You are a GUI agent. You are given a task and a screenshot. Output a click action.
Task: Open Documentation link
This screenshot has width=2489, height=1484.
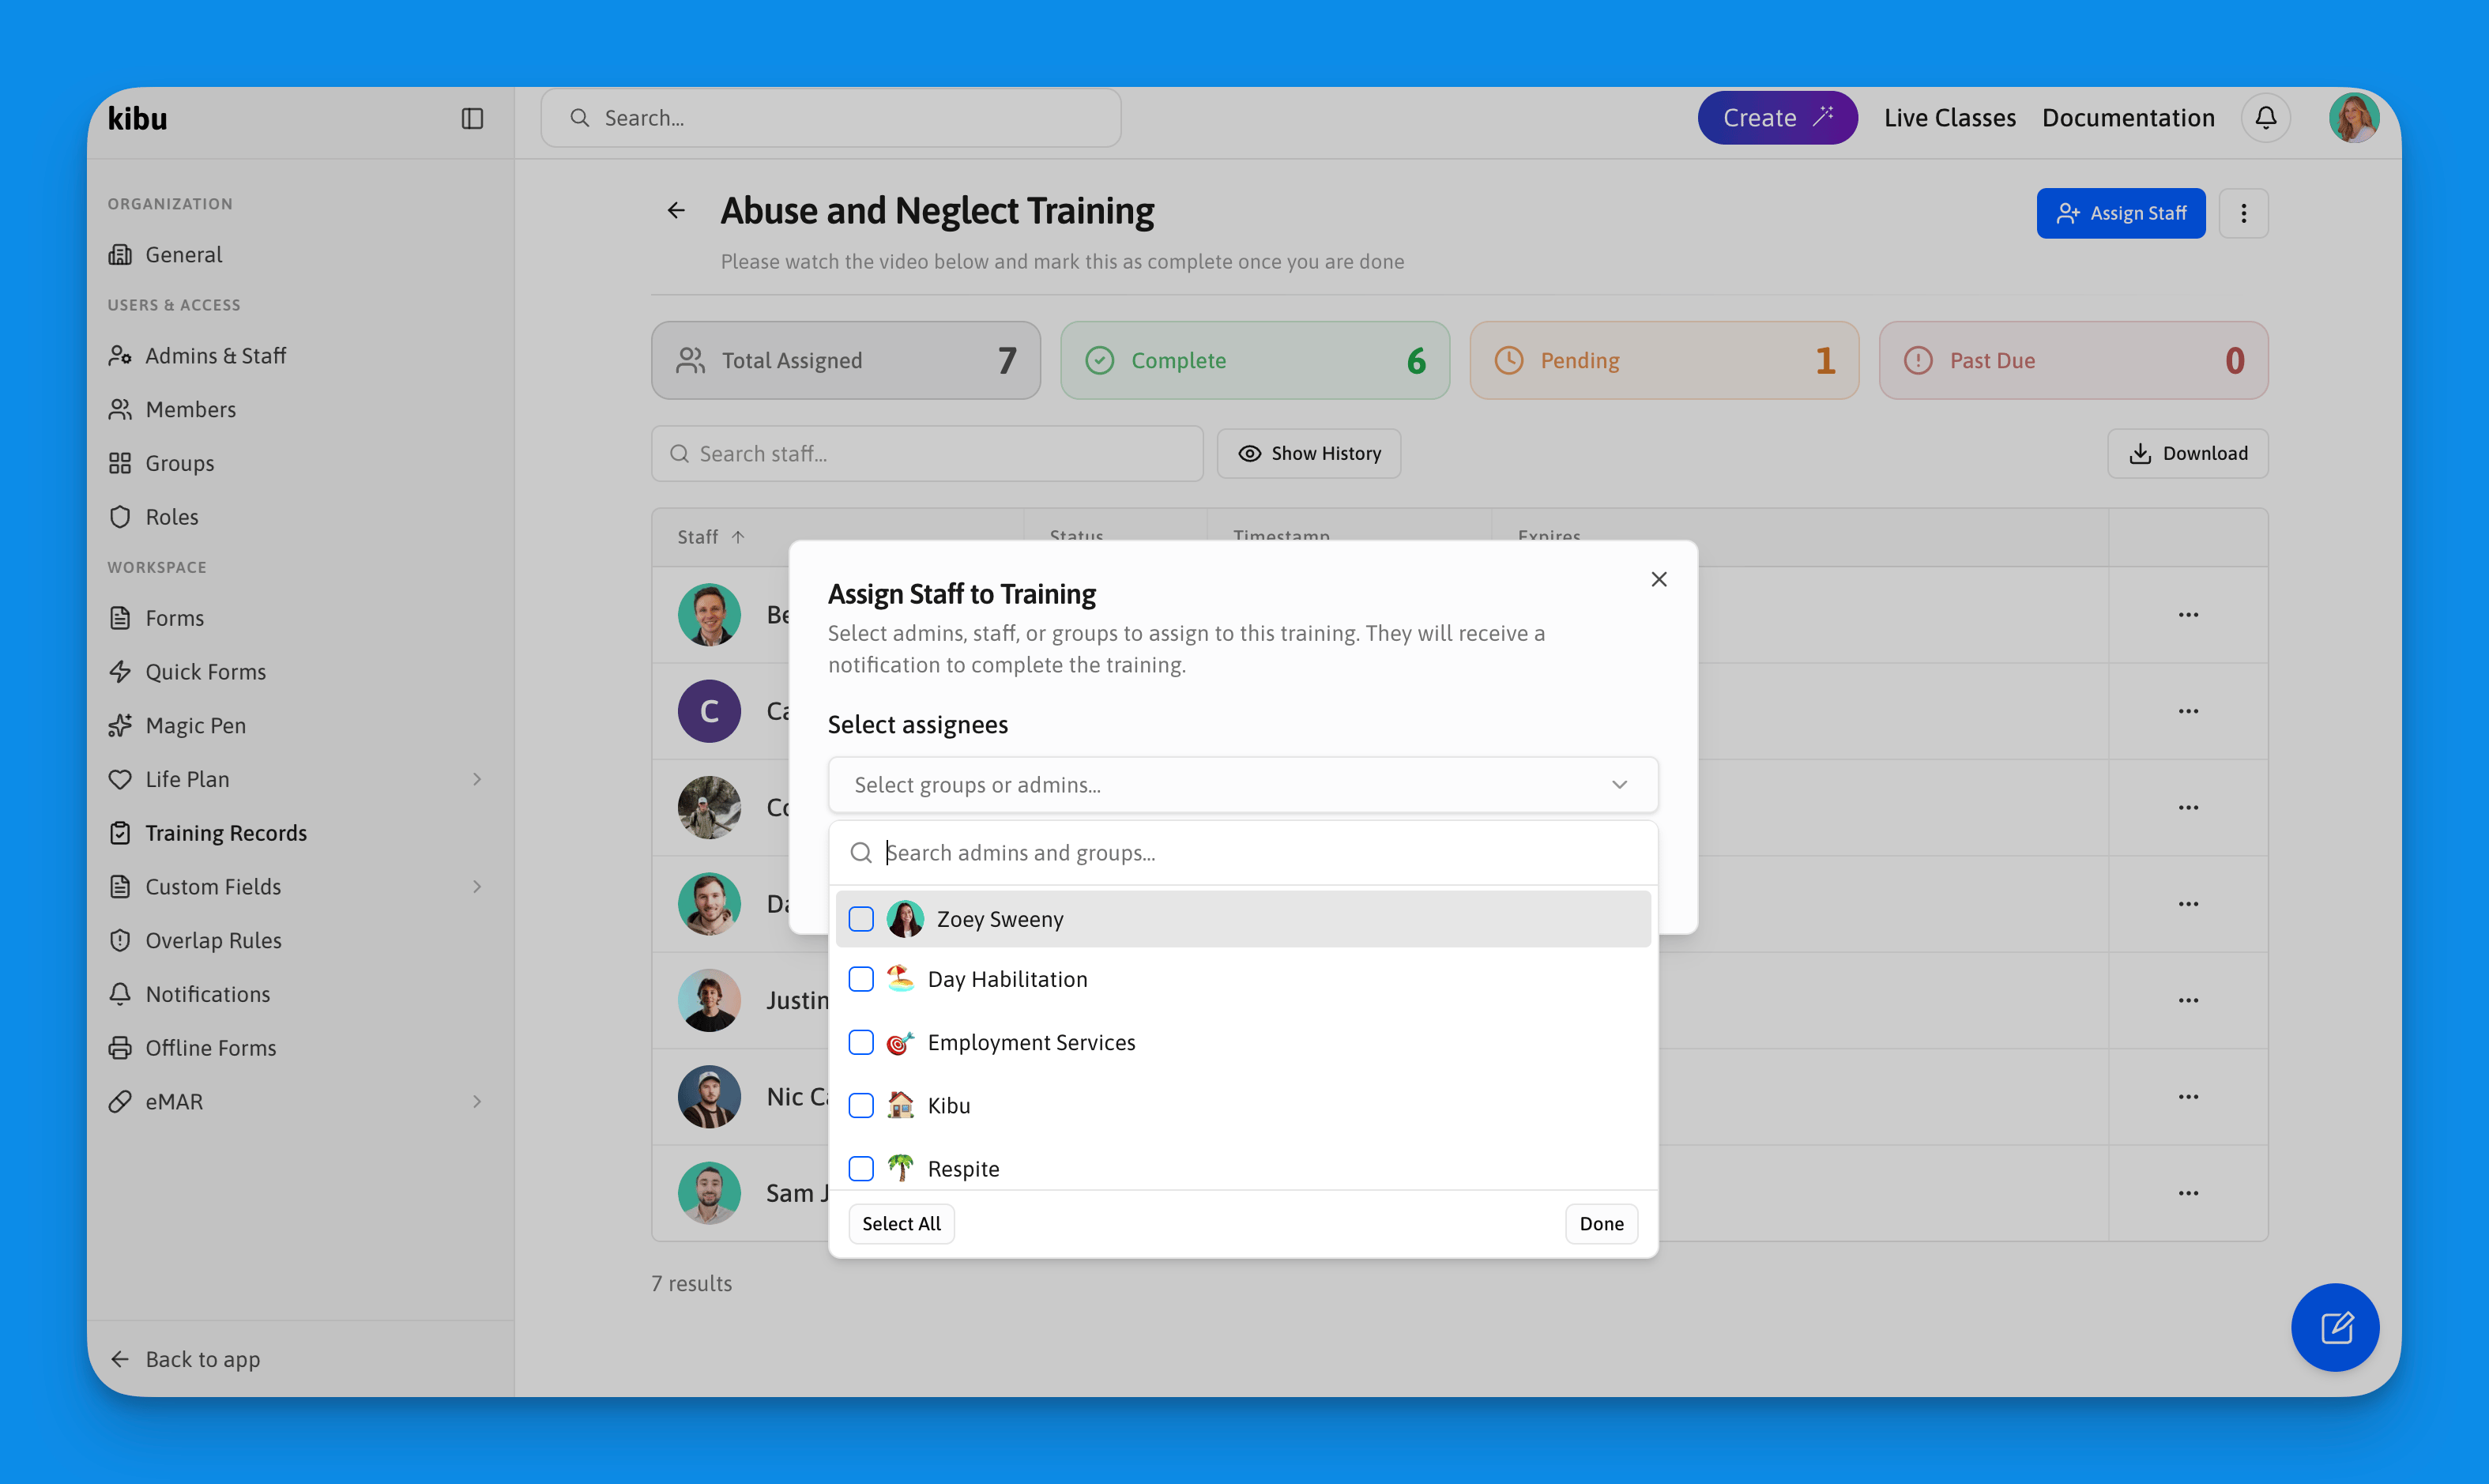point(2128,118)
